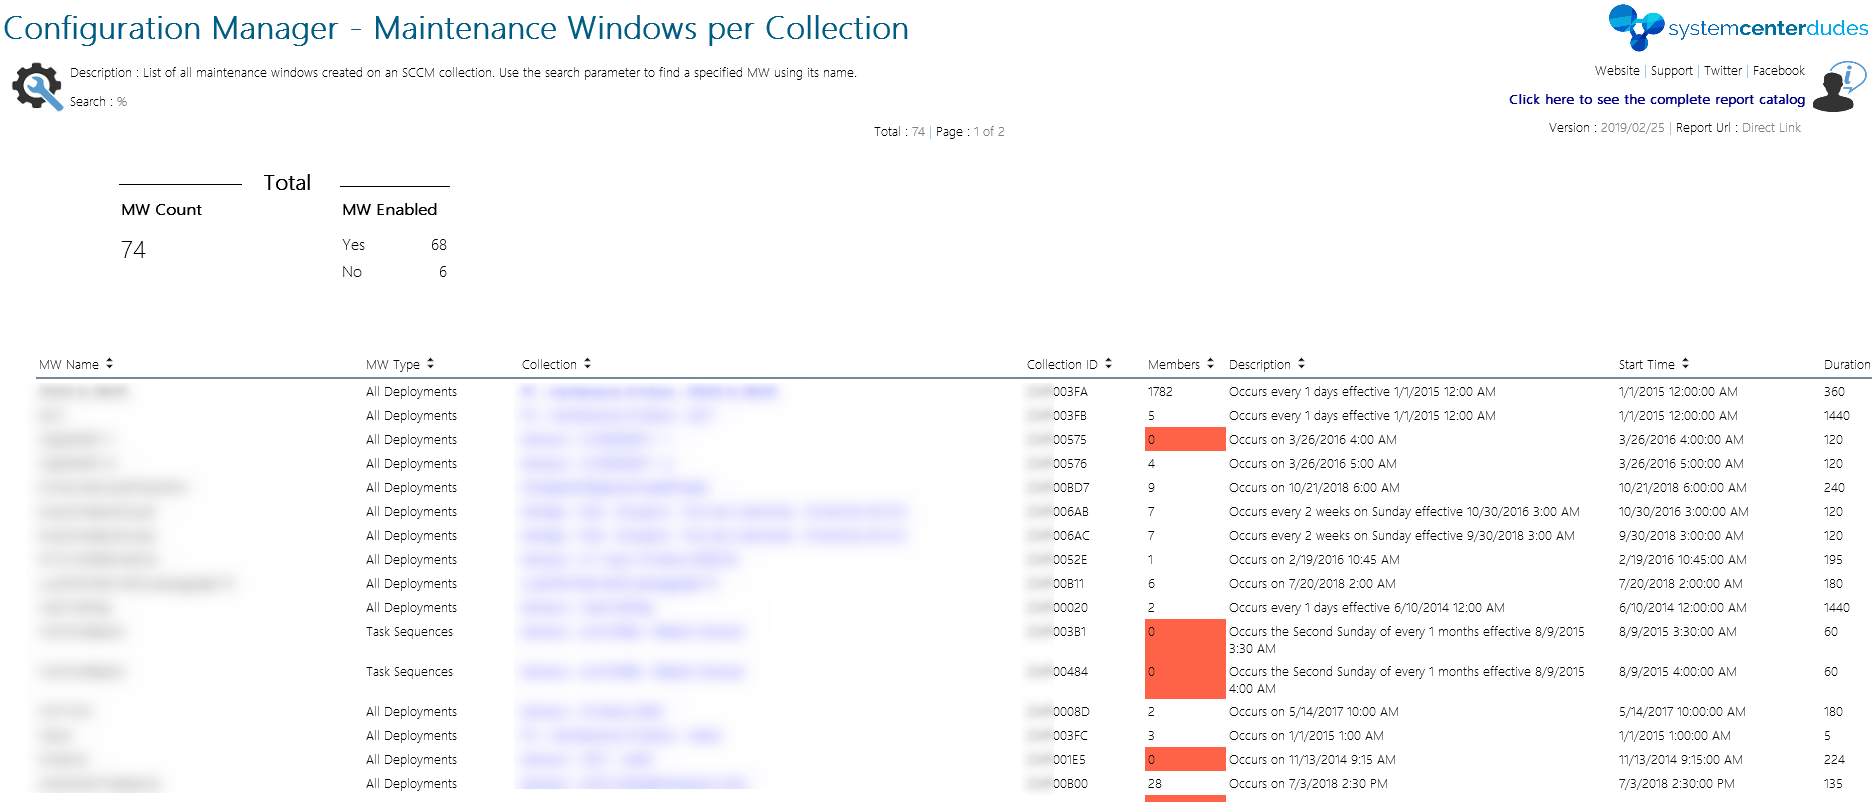Click here to see the complete report catalog

click(x=1657, y=99)
